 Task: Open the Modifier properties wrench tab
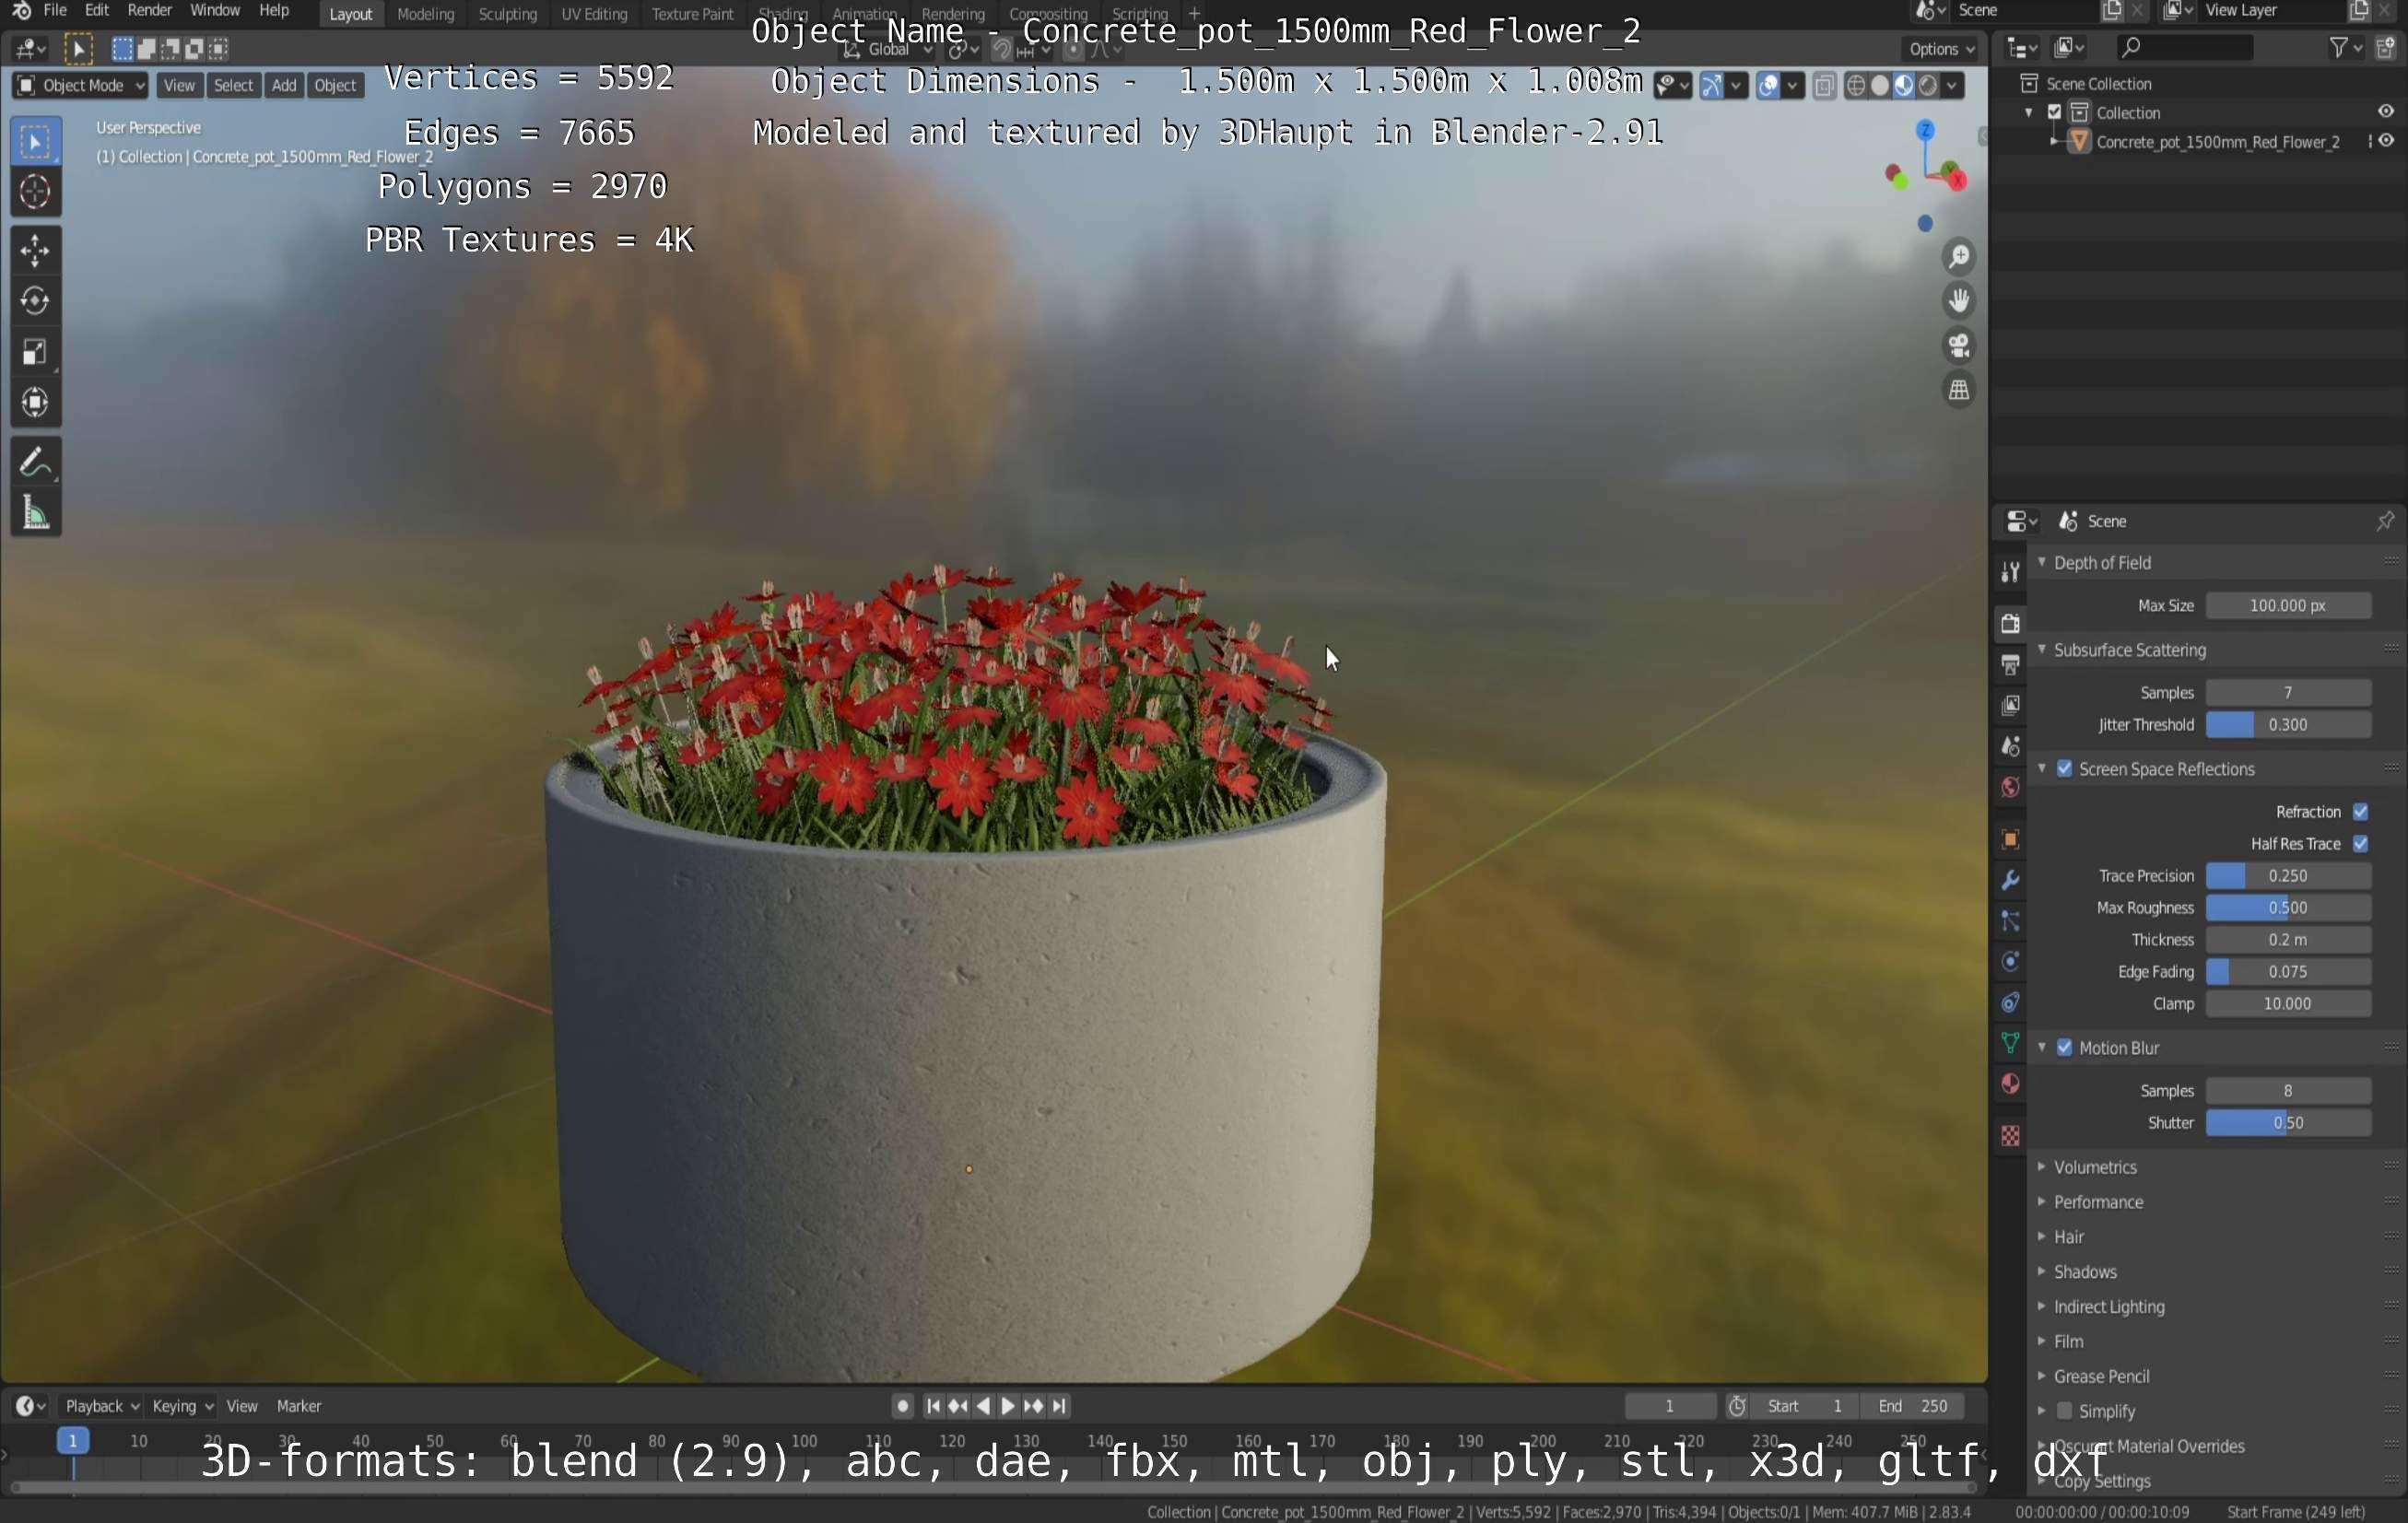click(x=2009, y=880)
